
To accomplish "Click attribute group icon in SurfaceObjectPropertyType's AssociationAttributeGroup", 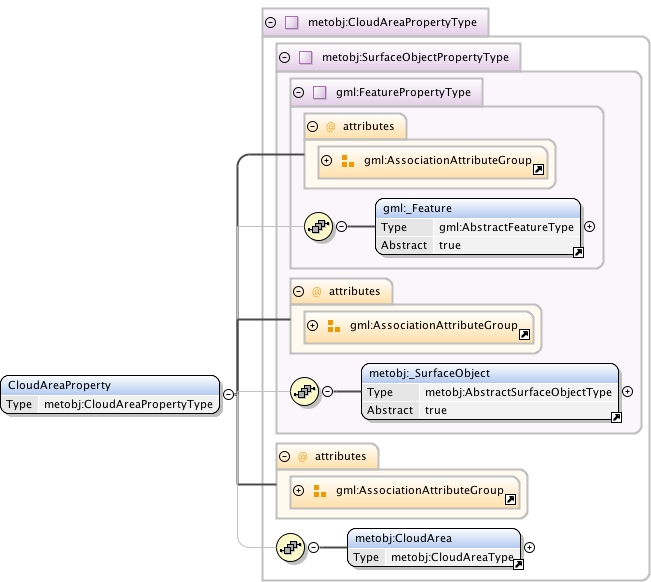I will (x=333, y=326).
